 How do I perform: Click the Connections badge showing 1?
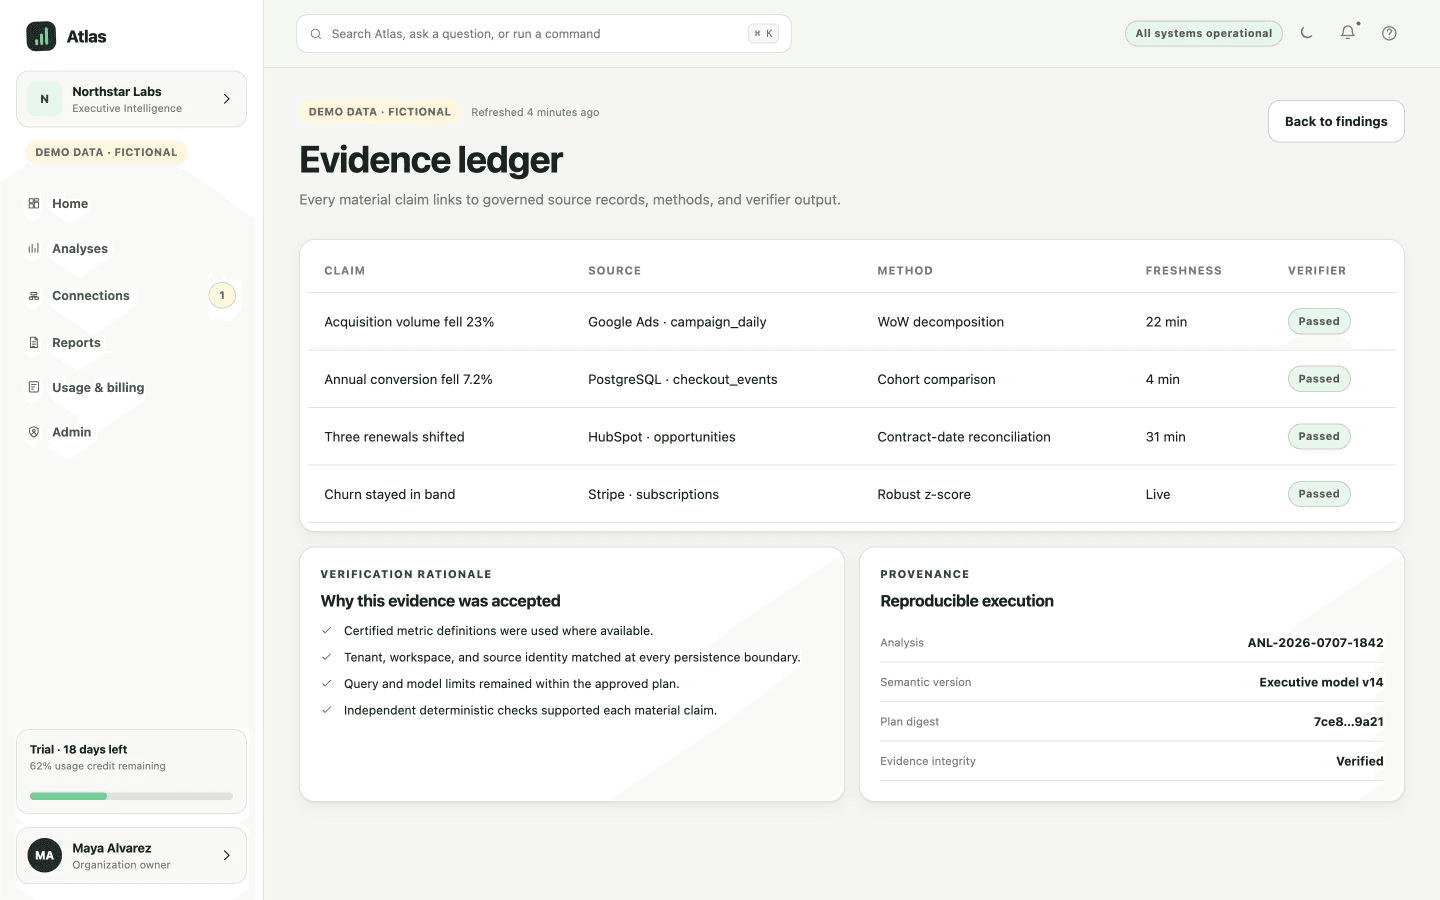pyautogui.click(x=222, y=296)
